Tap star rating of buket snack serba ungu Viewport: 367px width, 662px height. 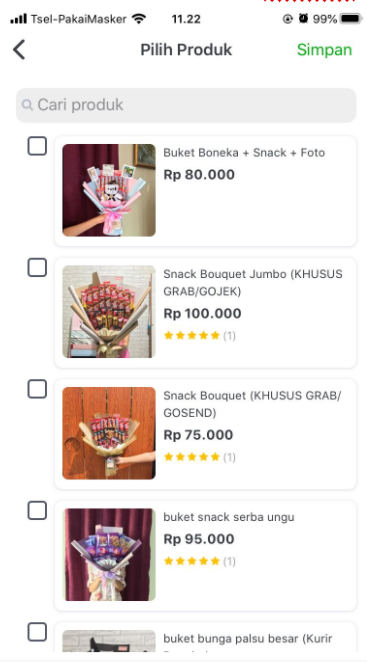point(192,561)
